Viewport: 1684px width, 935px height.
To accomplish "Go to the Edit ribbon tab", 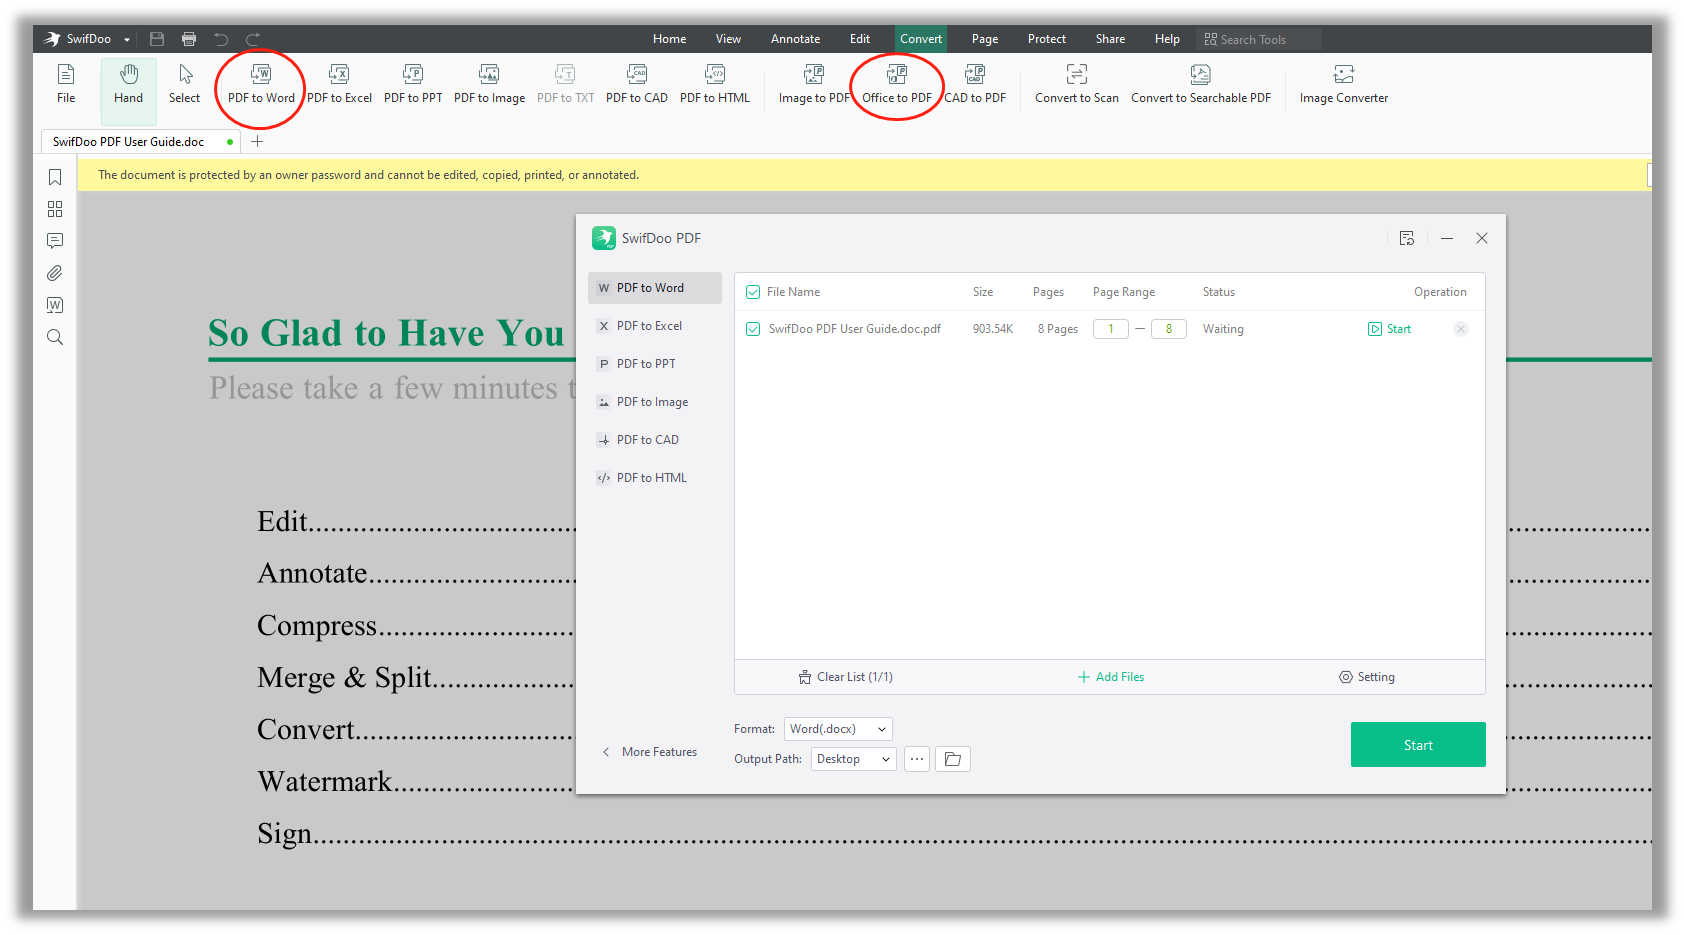I will tap(860, 39).
